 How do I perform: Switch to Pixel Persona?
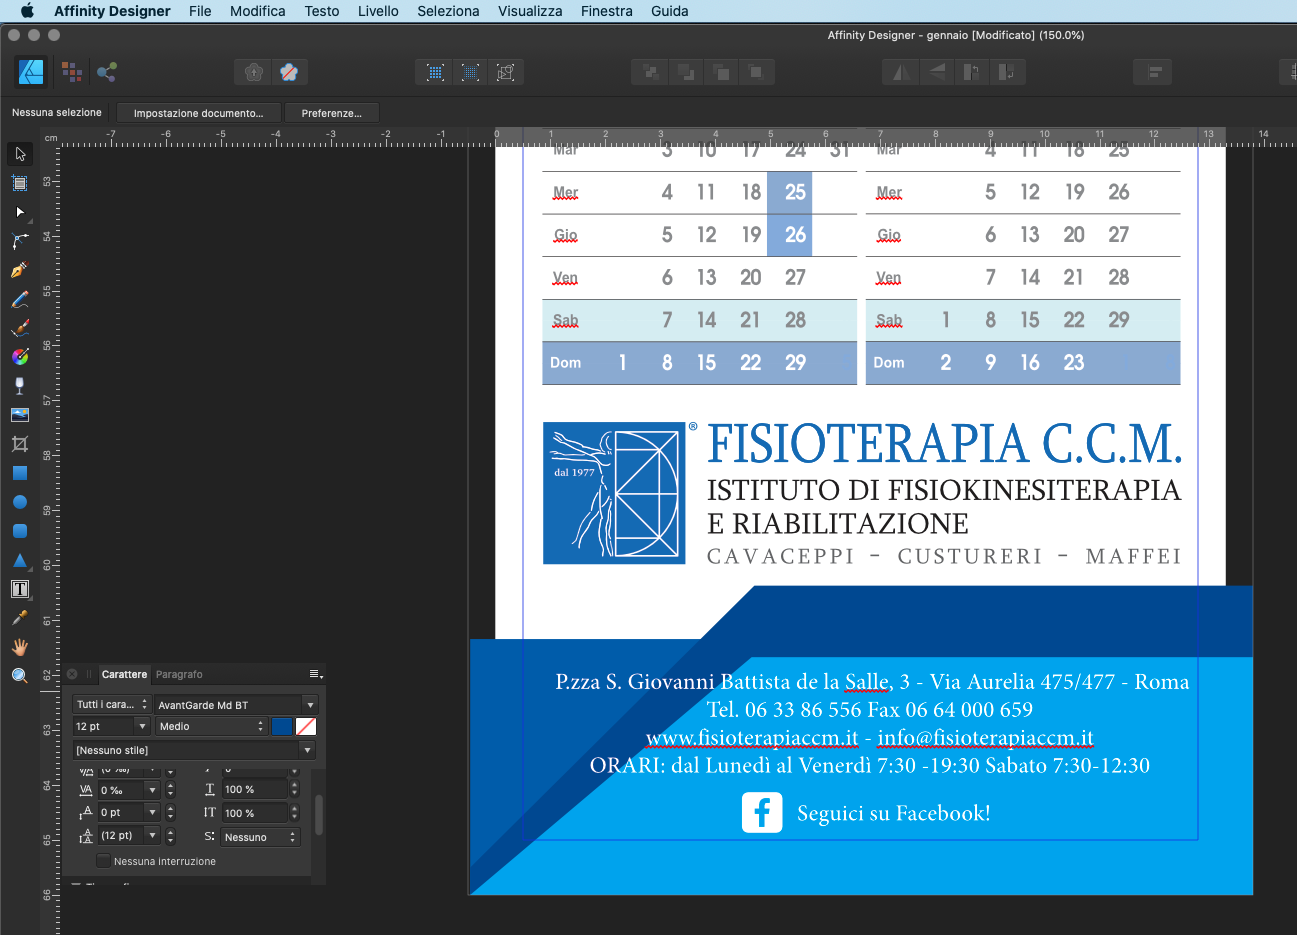point(71,72)
